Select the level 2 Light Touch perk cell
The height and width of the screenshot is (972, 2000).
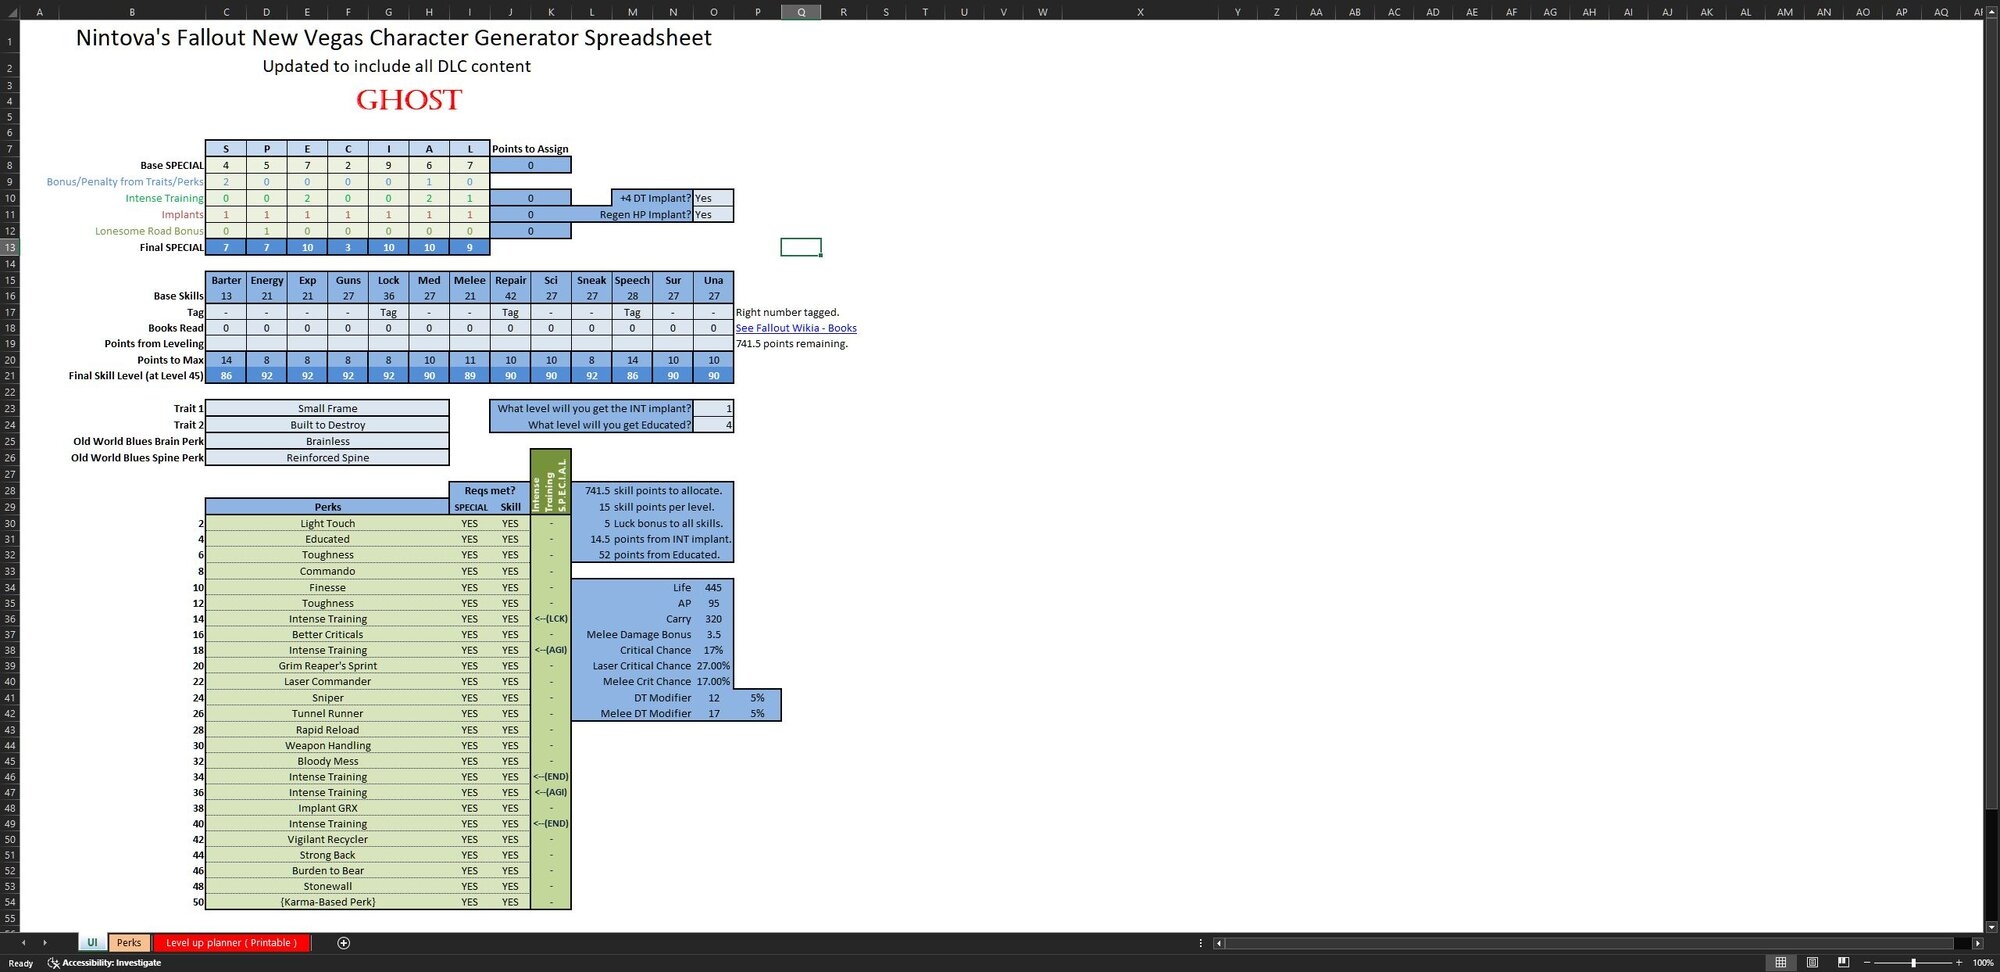click(327, 523)
